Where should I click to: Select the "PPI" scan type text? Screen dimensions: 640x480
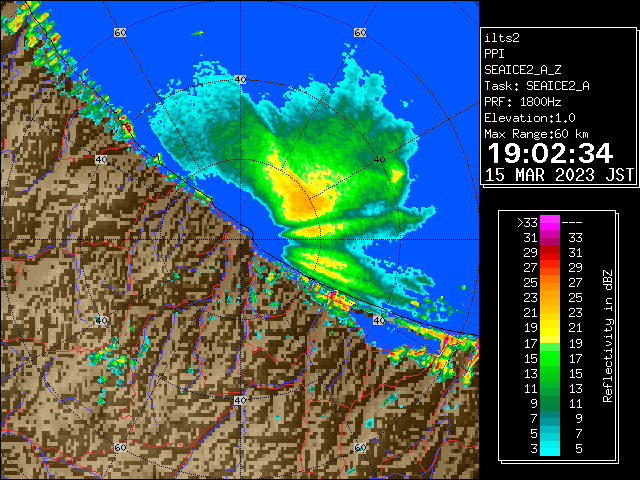tap(494, 54)
